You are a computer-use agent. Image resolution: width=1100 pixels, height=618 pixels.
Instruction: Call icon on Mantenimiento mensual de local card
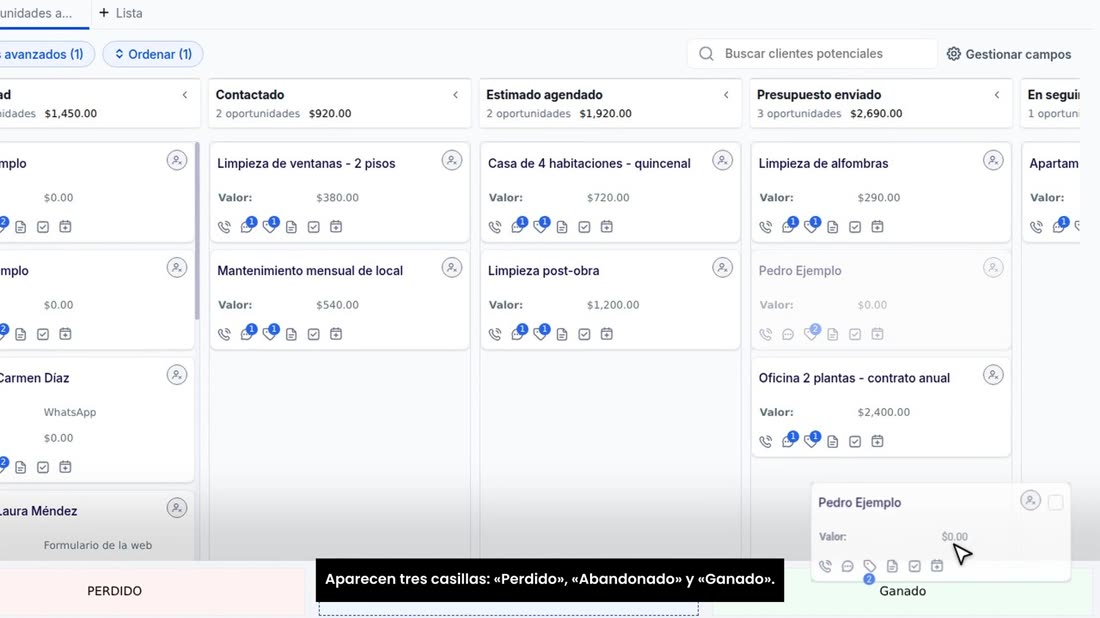(x=224, y=335)
